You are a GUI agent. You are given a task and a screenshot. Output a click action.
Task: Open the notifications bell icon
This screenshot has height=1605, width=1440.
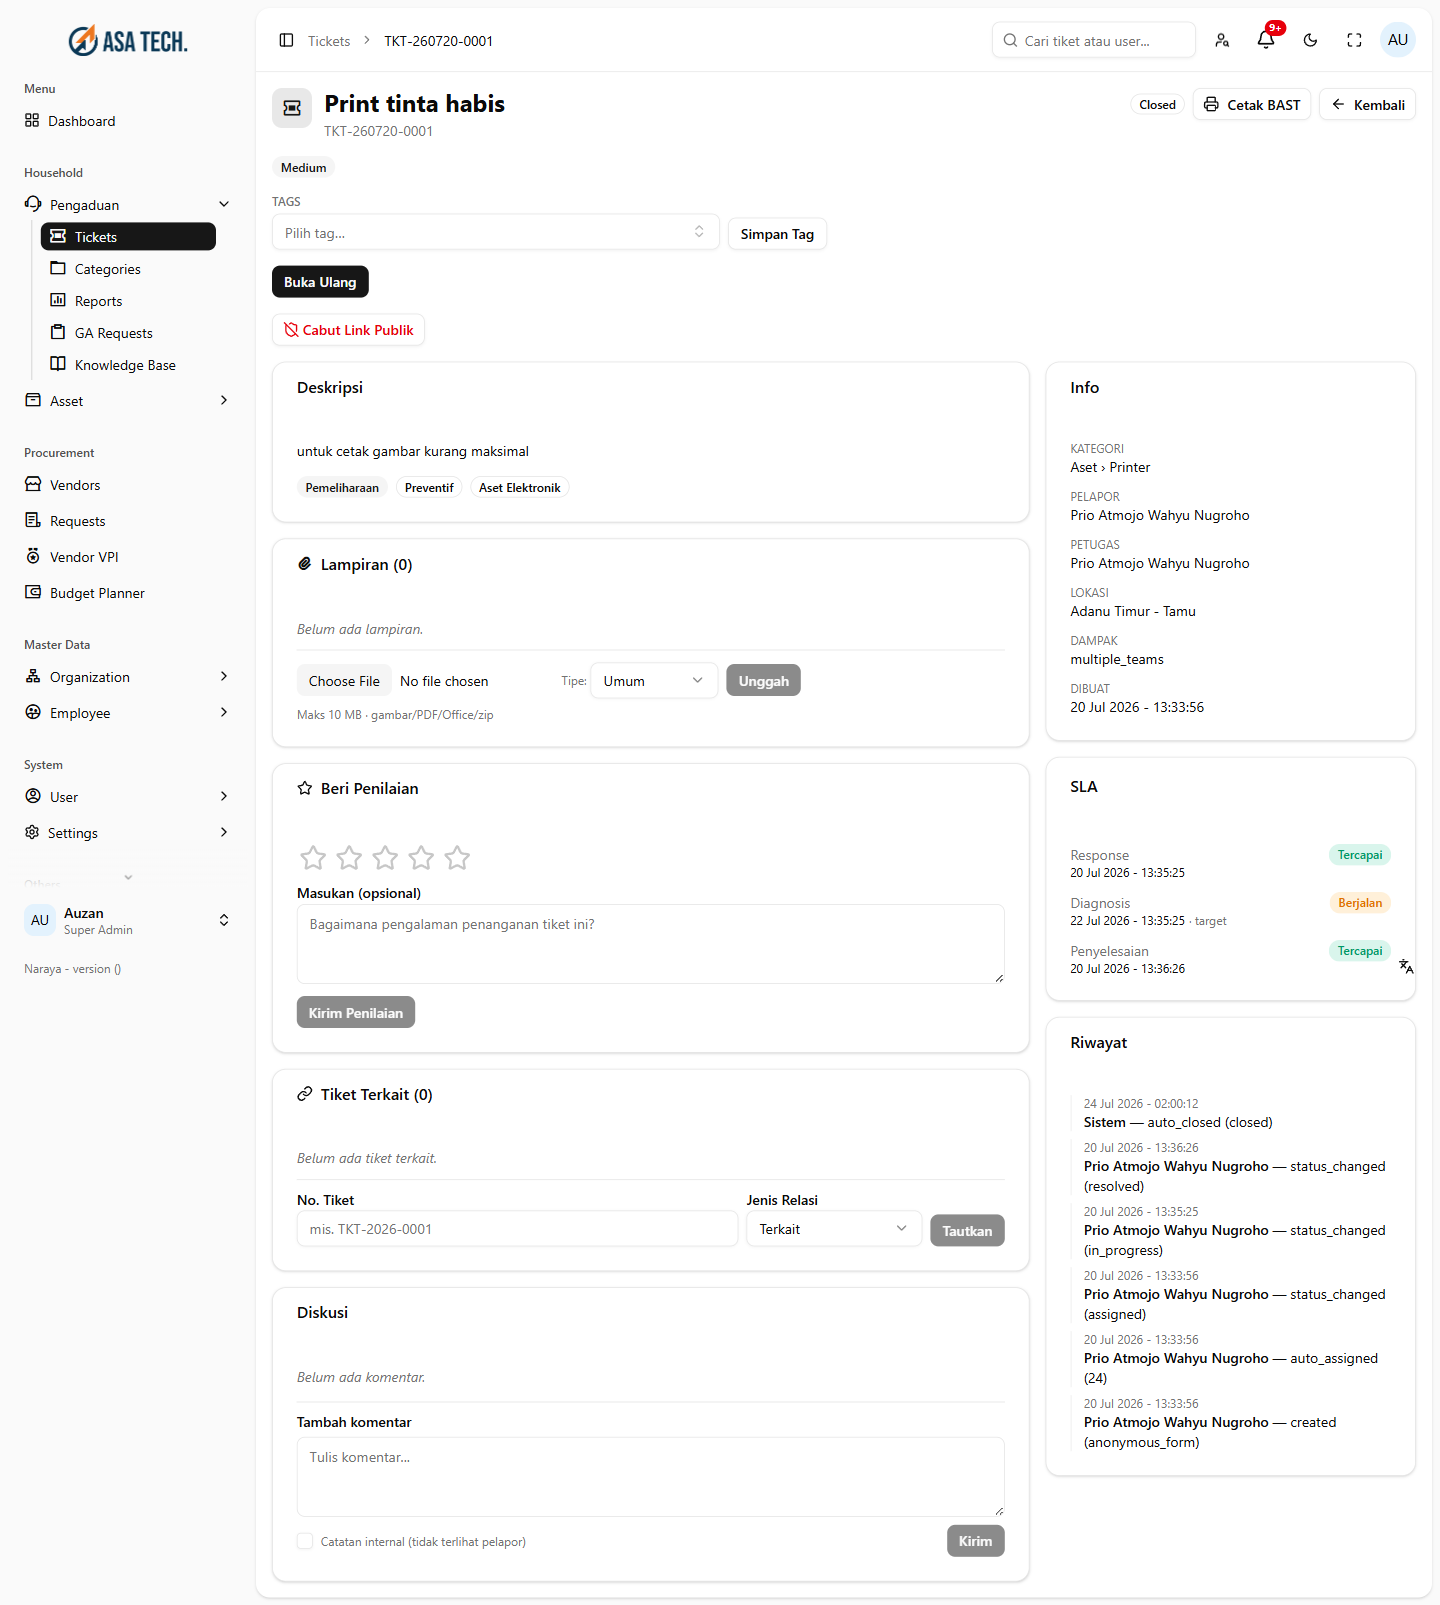coord(1266,40)
